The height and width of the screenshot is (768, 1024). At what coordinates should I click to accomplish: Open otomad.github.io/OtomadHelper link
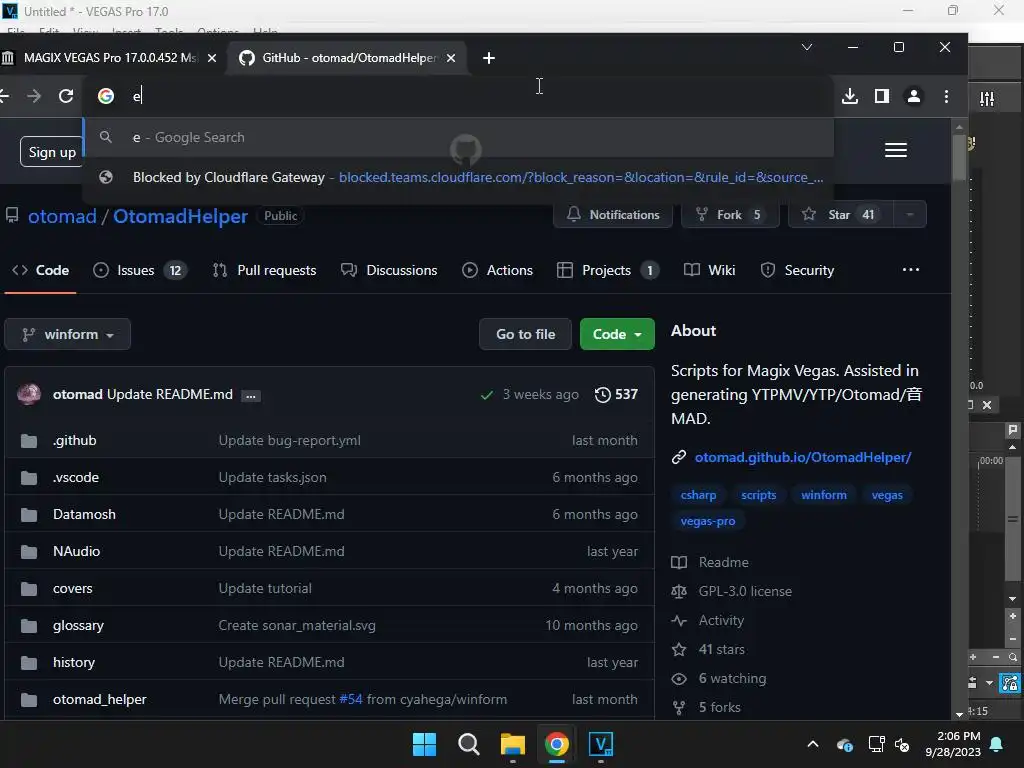click(803, 457)
